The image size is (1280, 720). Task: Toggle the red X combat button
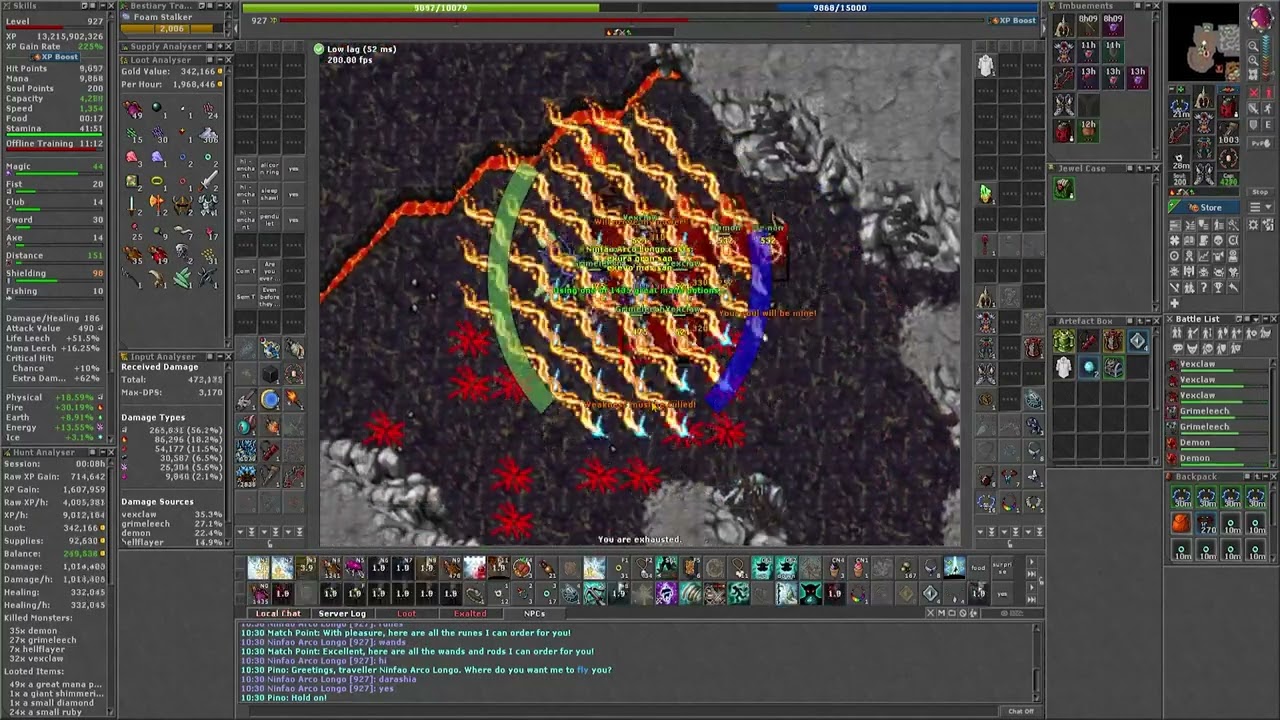click(1253, 92)
